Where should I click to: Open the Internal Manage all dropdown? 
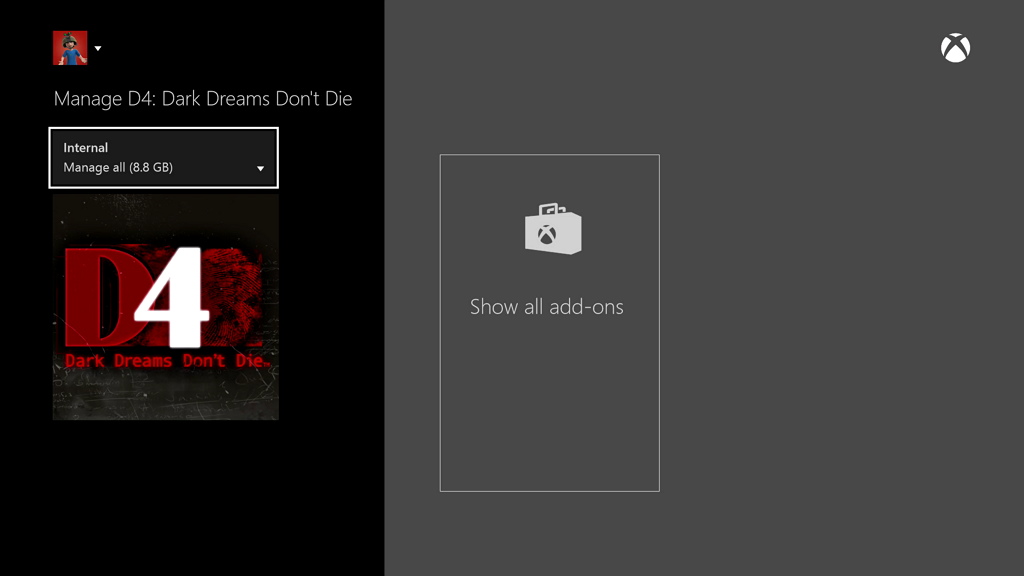click(x=163, y=157)
